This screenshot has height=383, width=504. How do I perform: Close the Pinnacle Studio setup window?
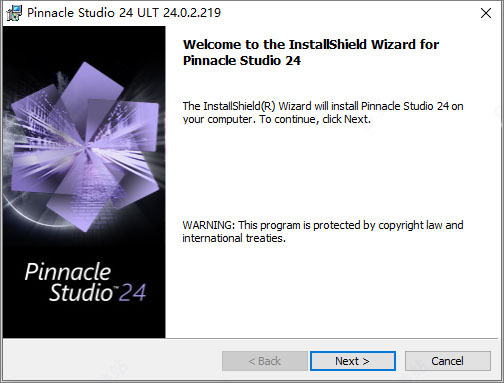pos(486,13)
